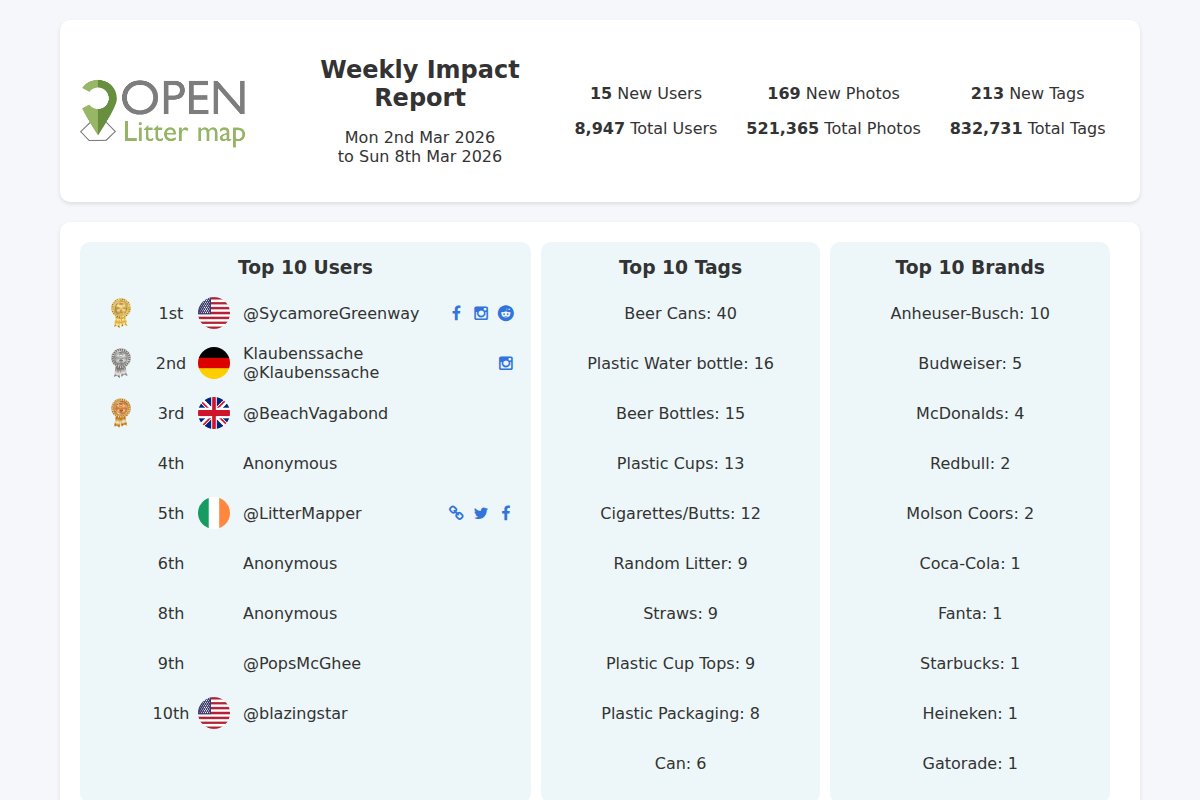Screen dimensions: 1200x800
Task: Click the German flag beside Klaubenssache
Action: pos(214,363)
